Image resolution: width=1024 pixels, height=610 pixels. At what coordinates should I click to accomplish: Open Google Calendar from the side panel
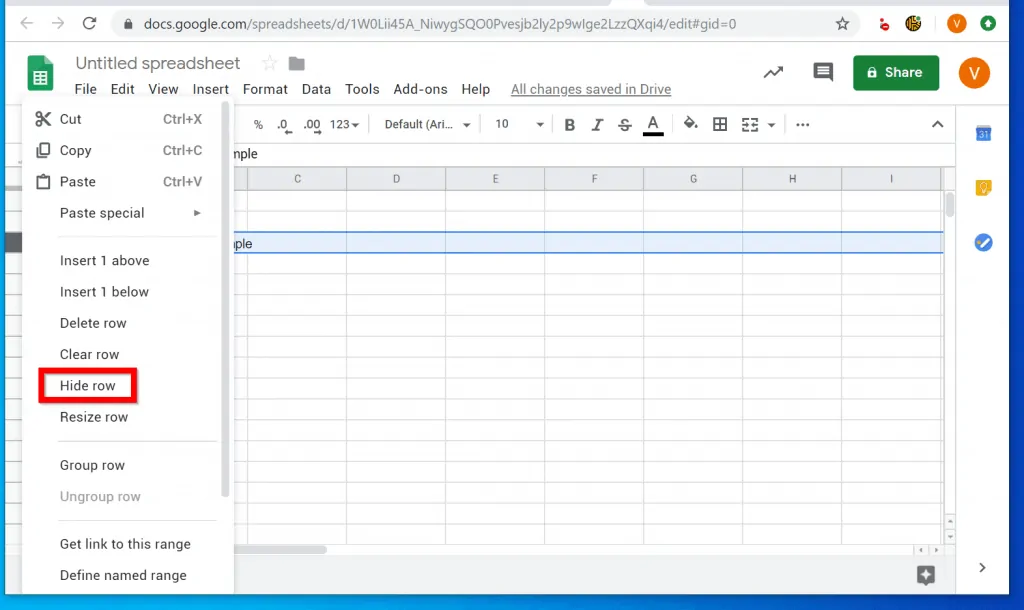coord(983,133)
